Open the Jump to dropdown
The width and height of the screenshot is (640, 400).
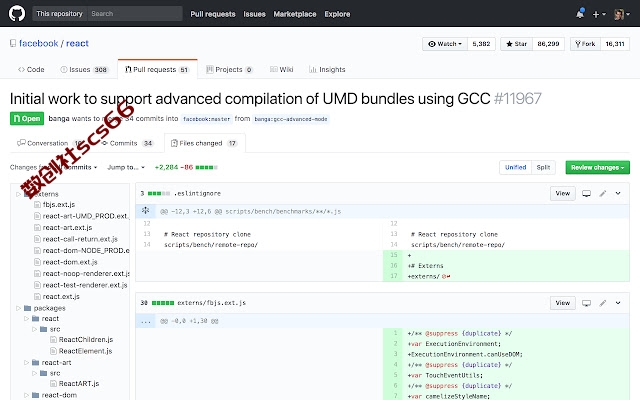coord(126,167)
